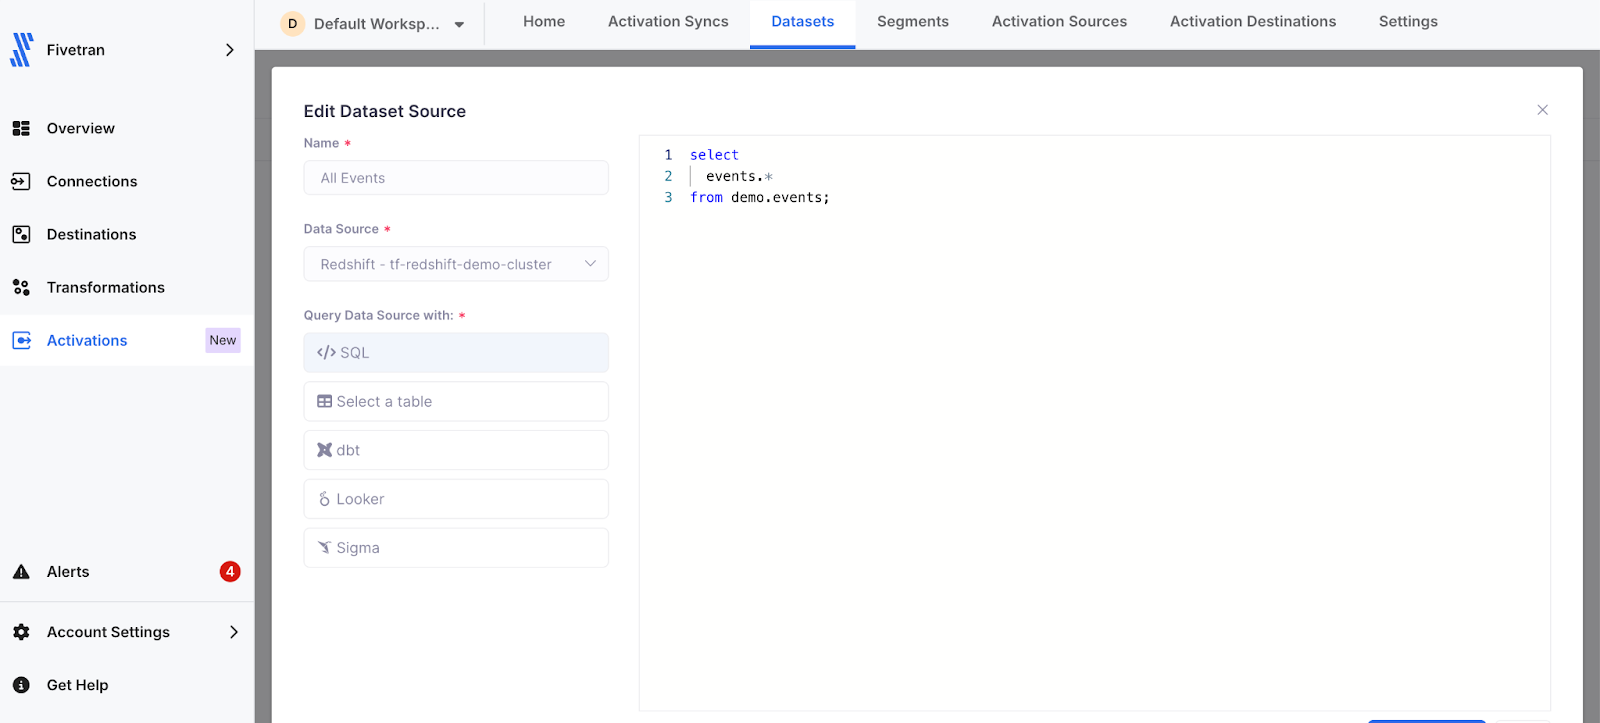
Task: Click the New badge beside Activations
Action: pyautogui.click(x=223, y=340)
